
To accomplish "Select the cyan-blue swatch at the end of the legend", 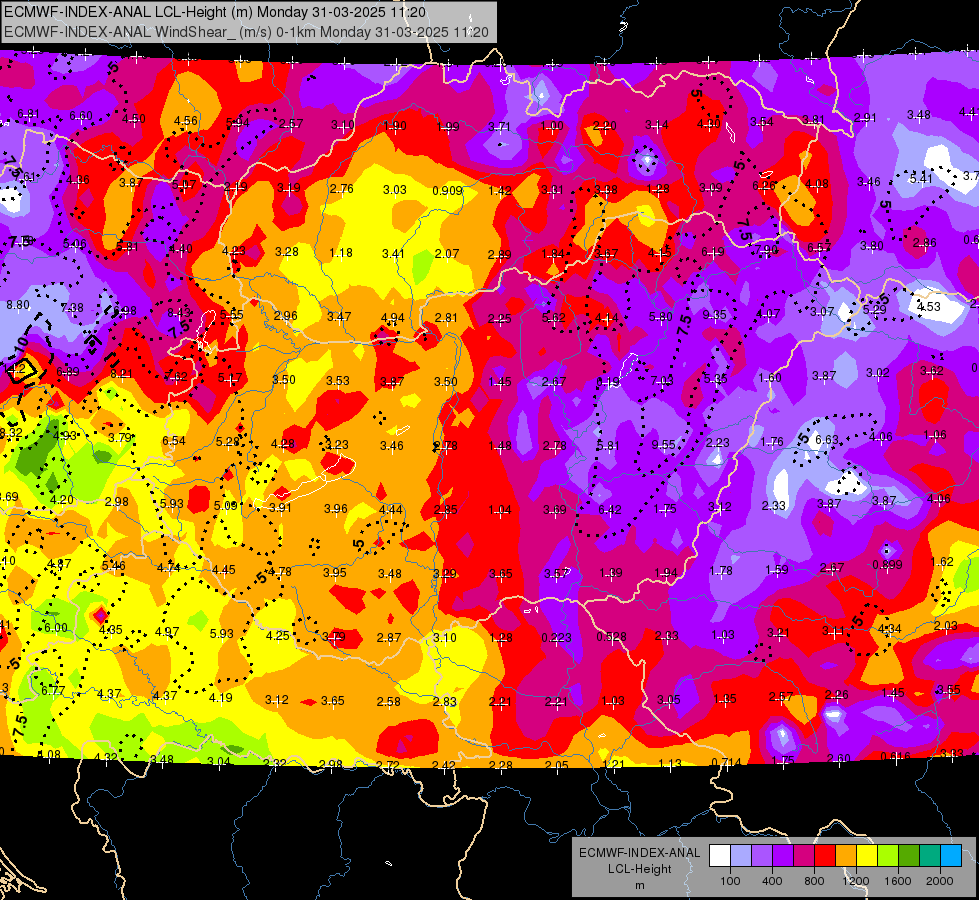I will pyautogui.click(x=951, y=856).
